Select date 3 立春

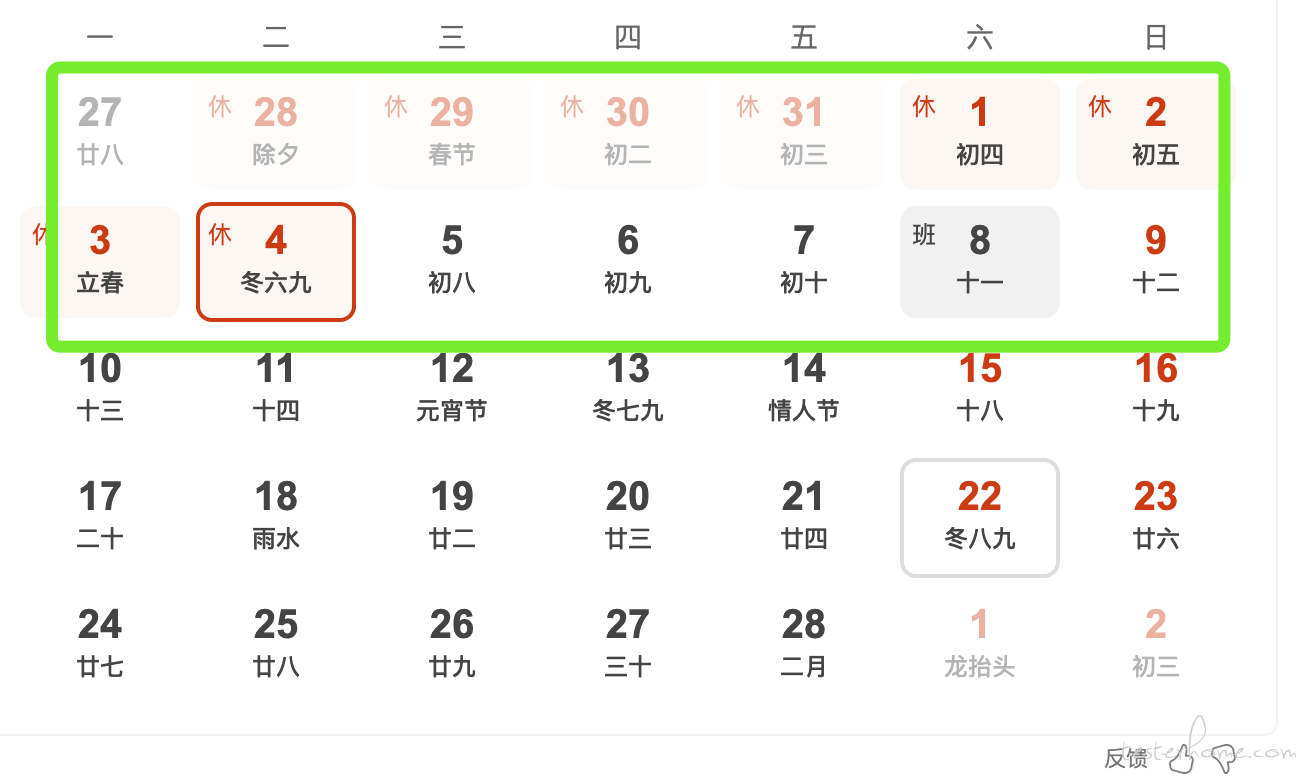(100, 262)
